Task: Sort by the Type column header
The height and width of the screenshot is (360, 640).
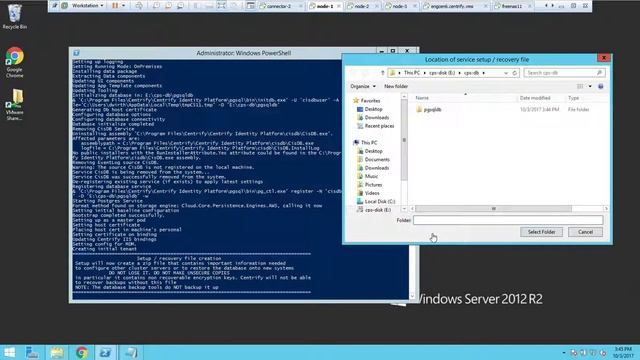Action: [586, 98]
